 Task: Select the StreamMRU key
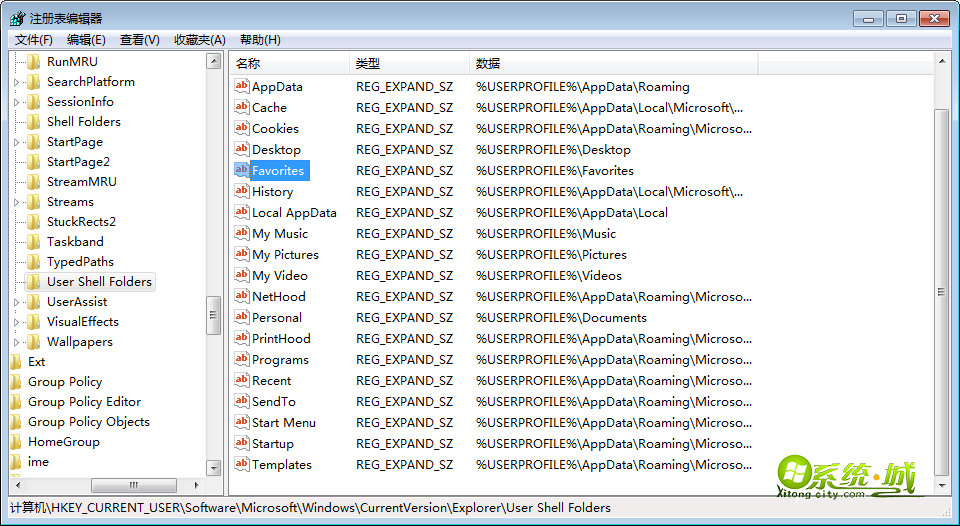click(x=81, y=182)
